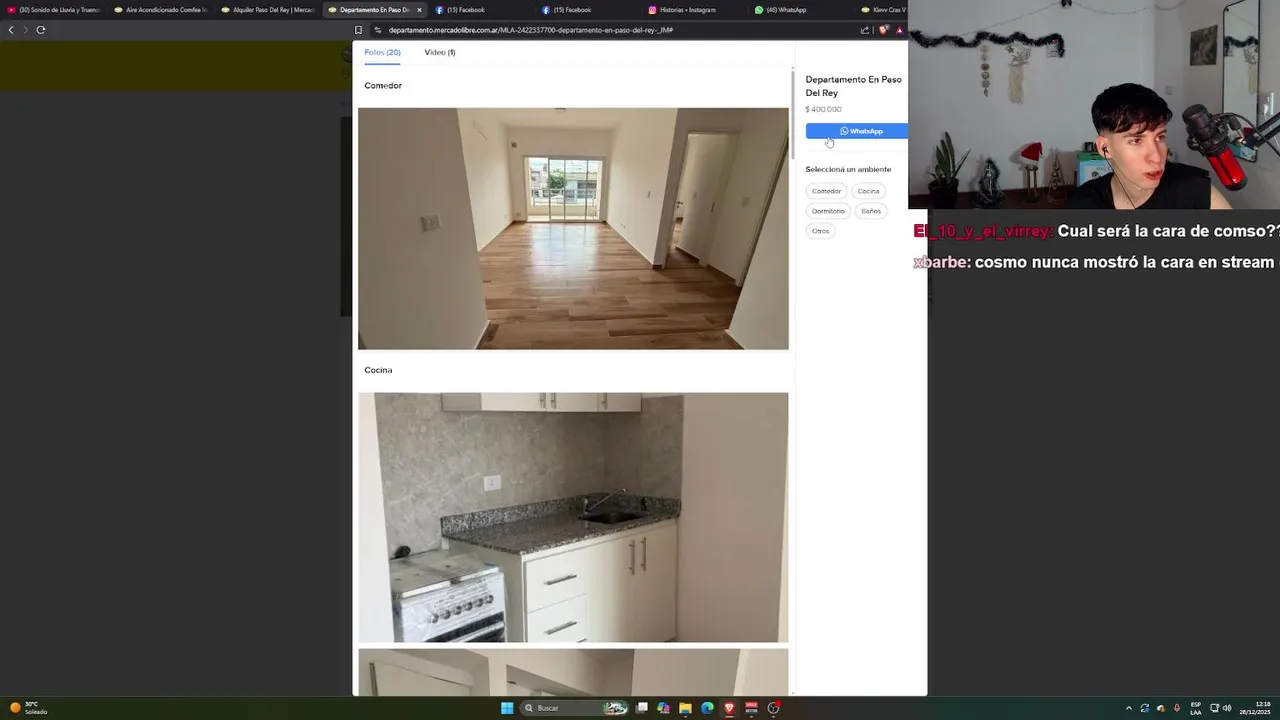Image resolution: width=1280 pixels, height=720 pixels.
Task: Switch to Brave browser in the taskbar
Action: (x=729, y=708)
